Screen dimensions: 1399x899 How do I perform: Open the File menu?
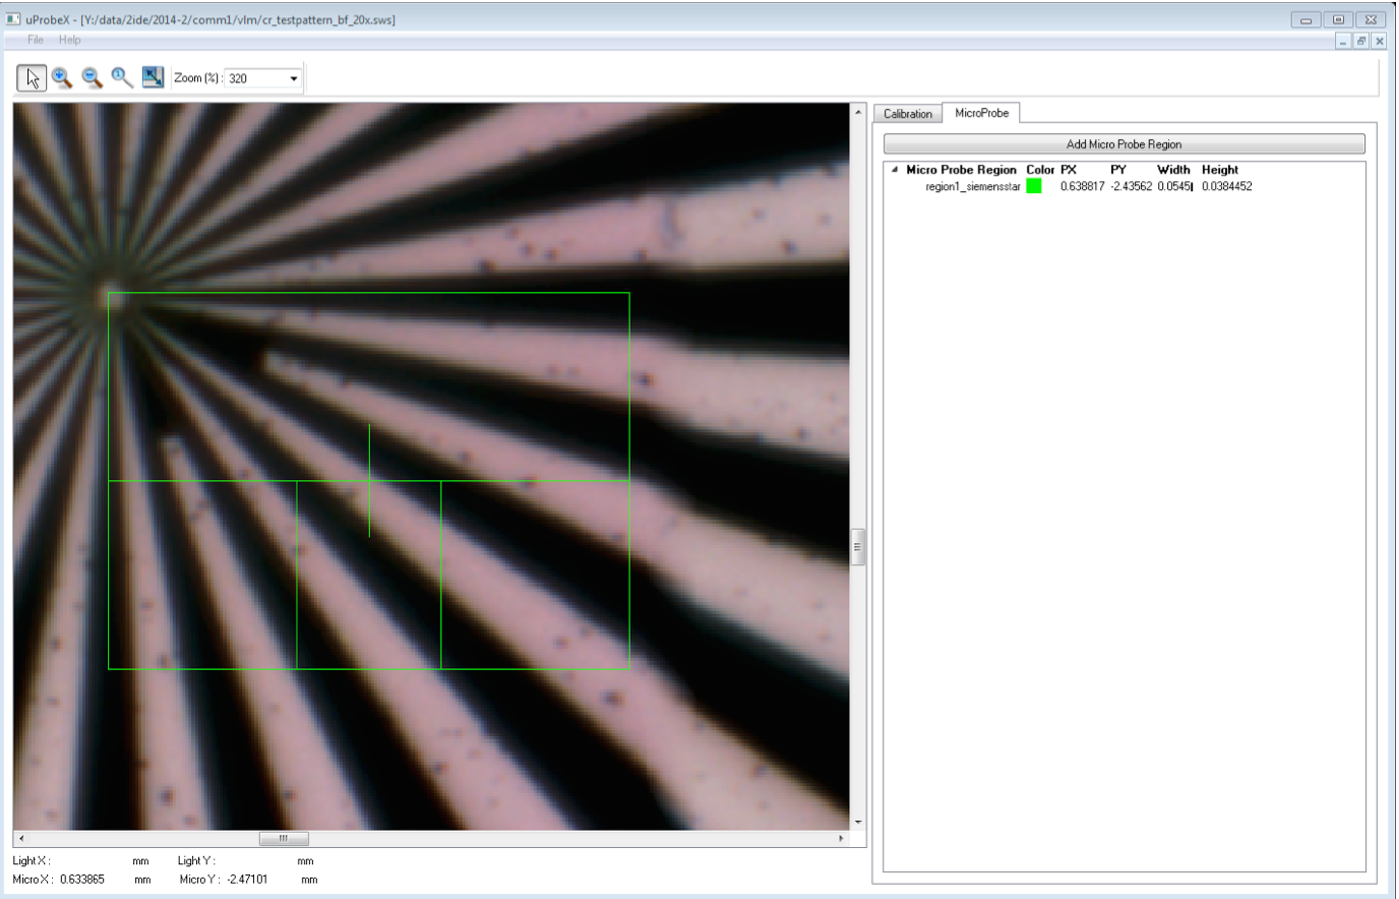pyautogui.click(x=35, y=40)
